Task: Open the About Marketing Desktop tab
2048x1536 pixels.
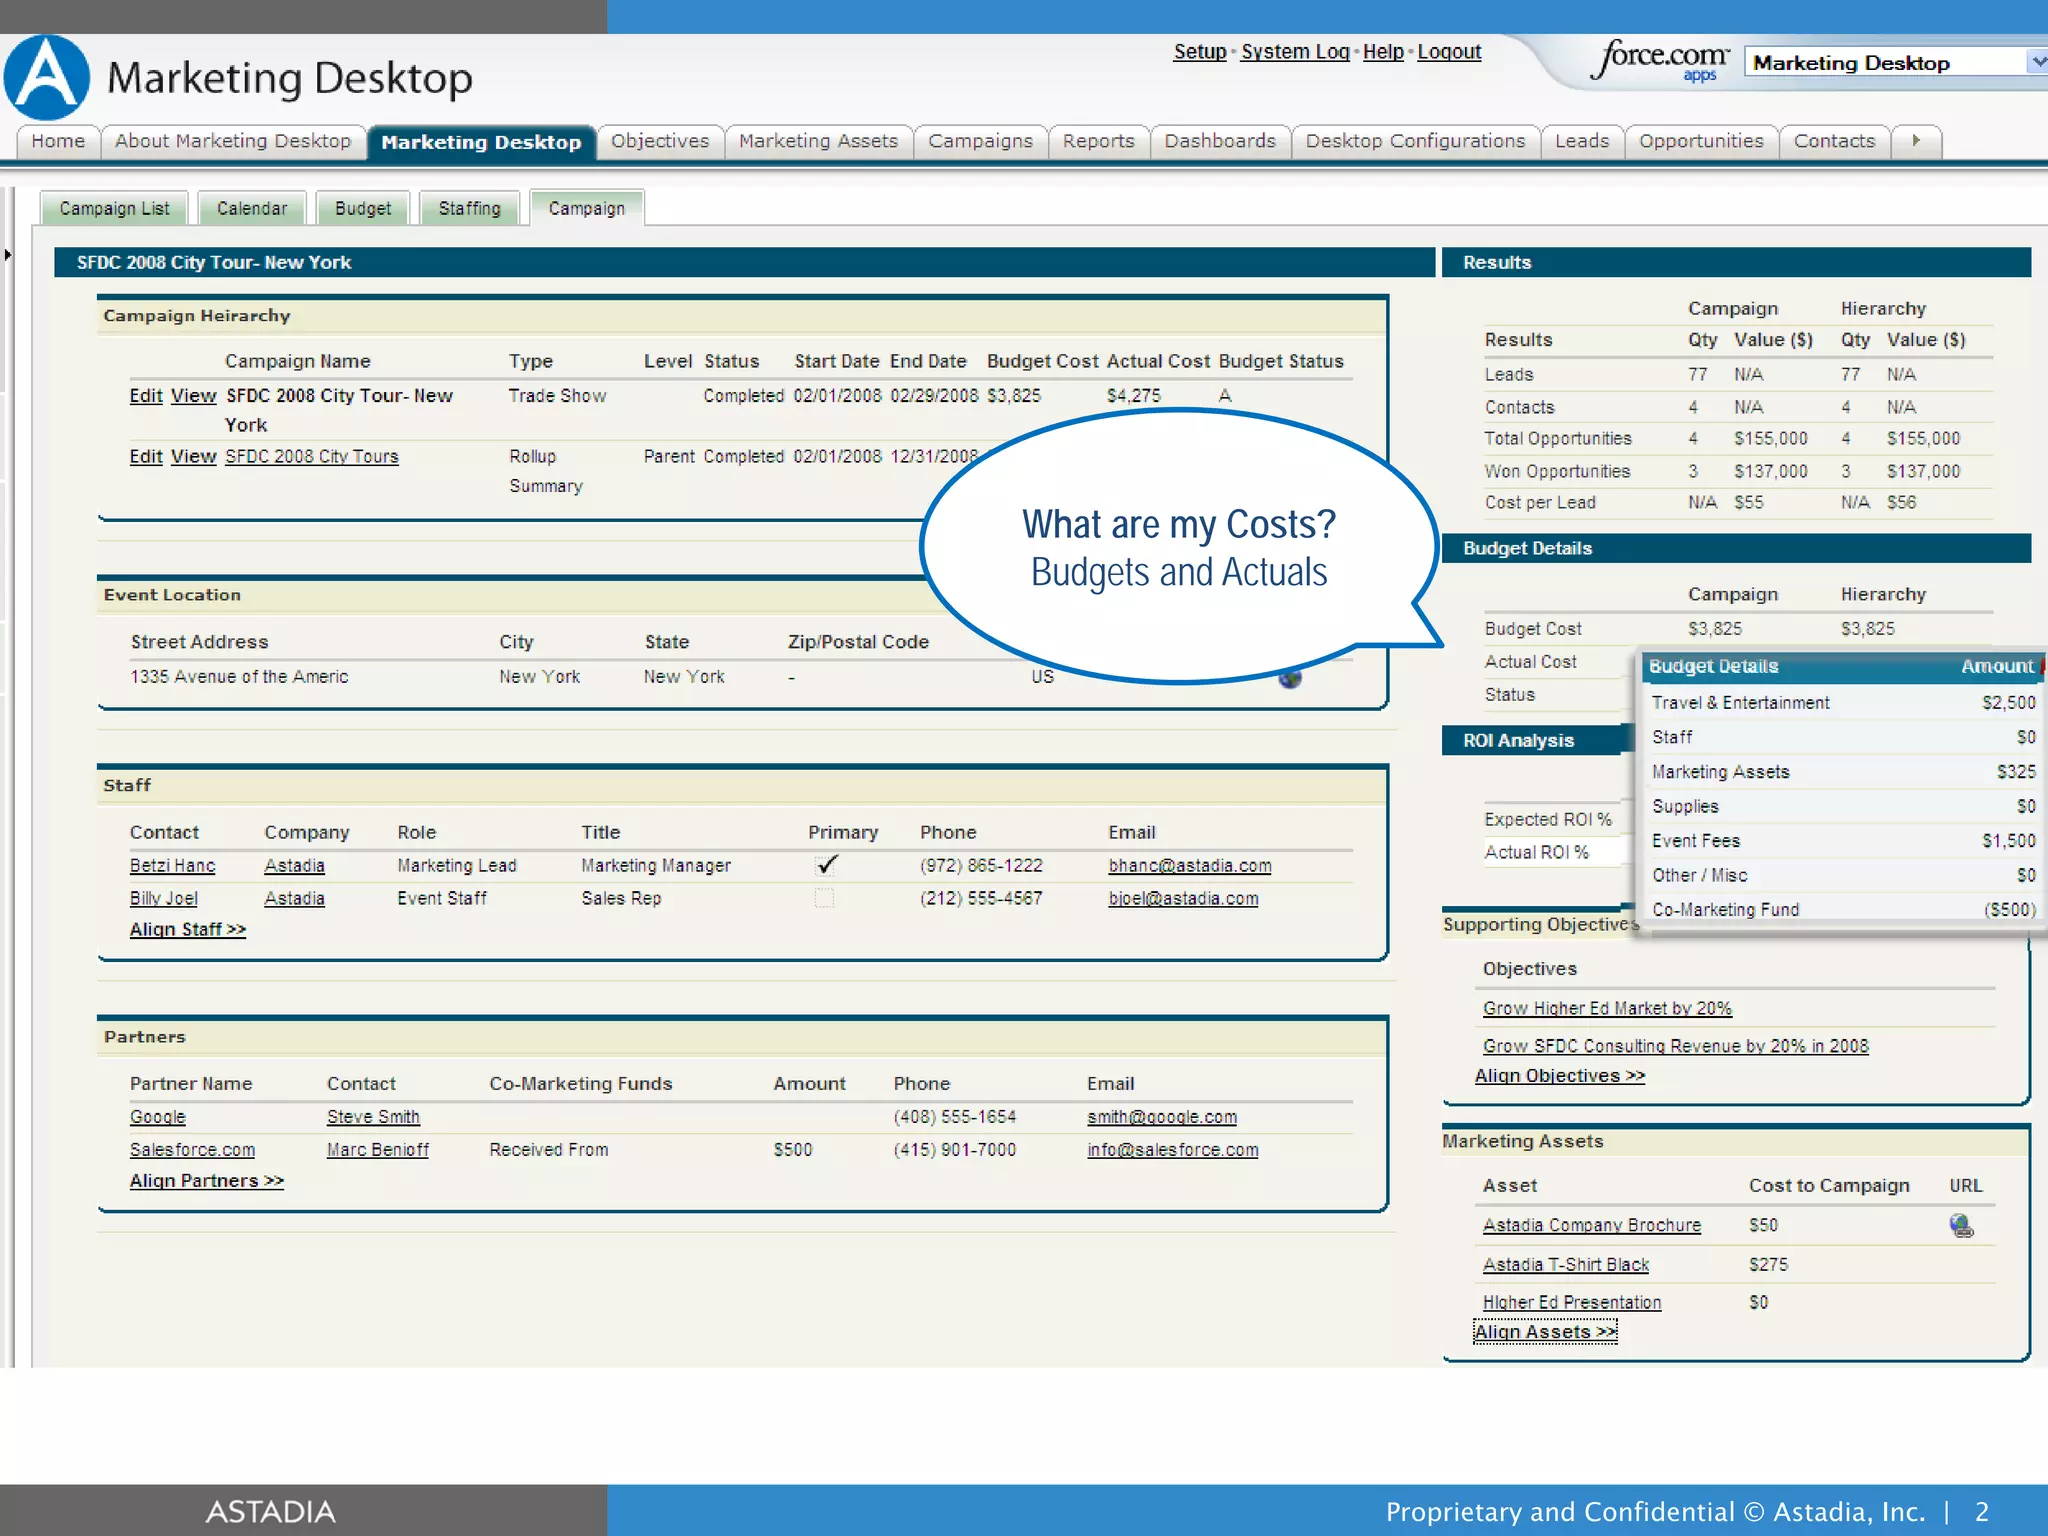Action: pos(233,141)
